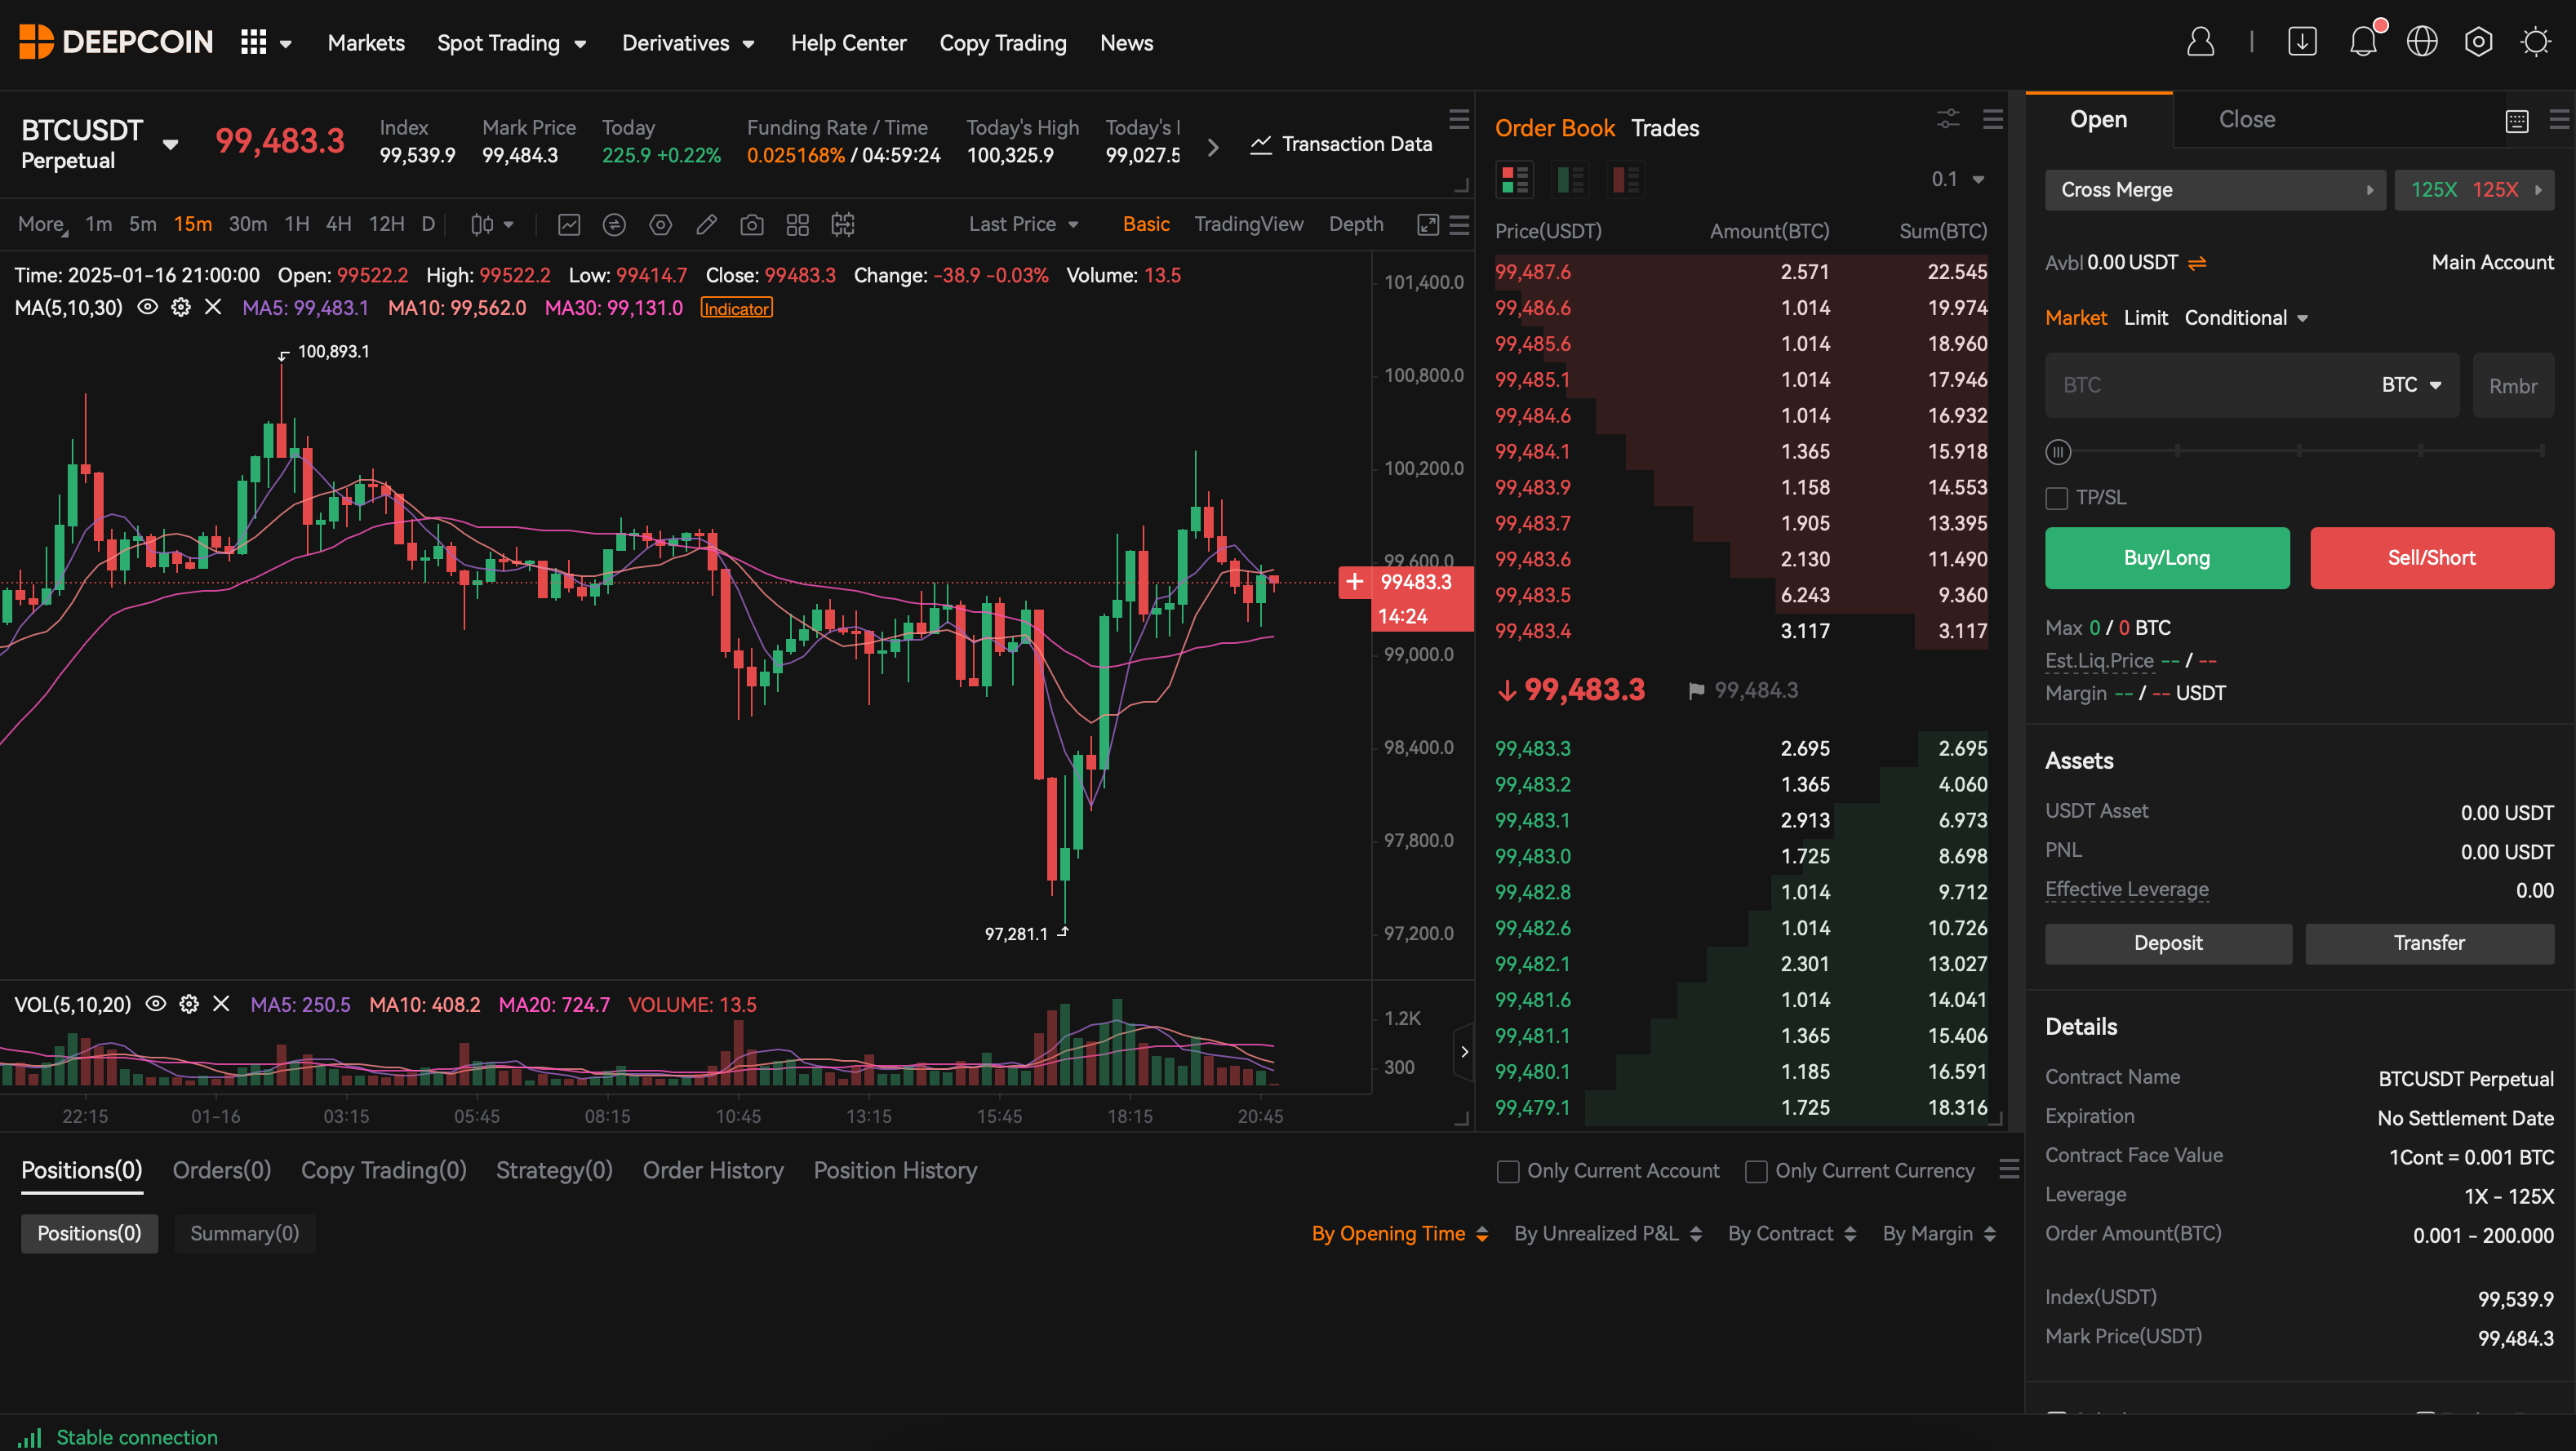Click the bid price 99,483.3 row
Screen dimensions: 2576x1451
1740,748
